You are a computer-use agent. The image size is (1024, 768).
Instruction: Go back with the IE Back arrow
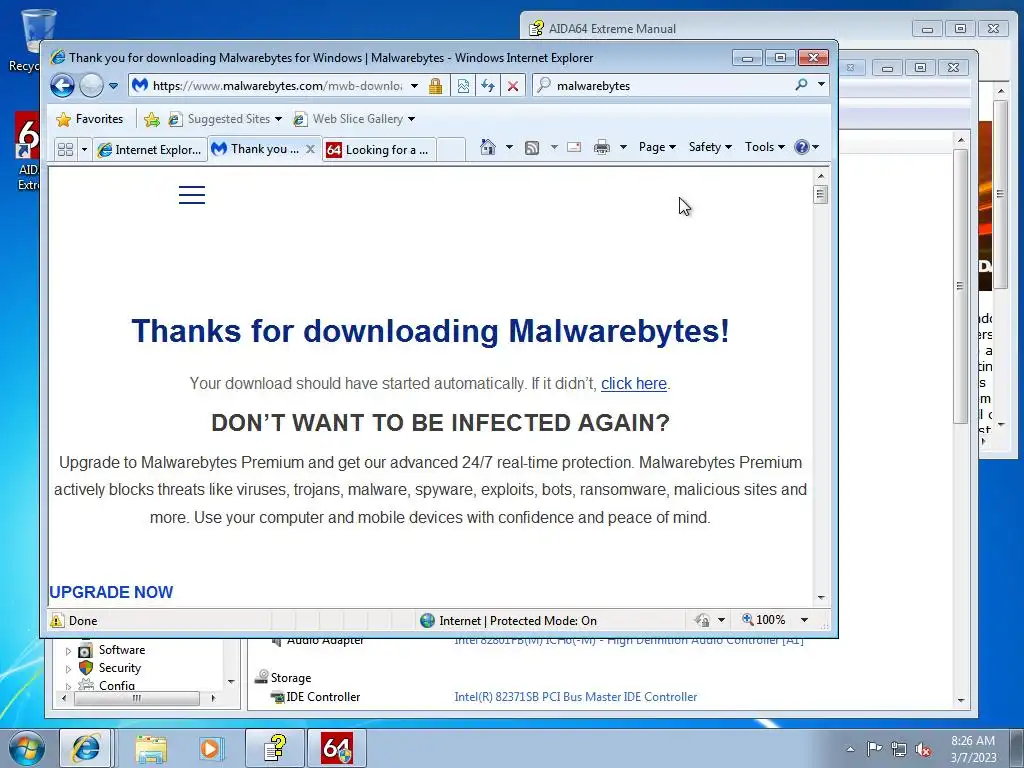(63, 86)
